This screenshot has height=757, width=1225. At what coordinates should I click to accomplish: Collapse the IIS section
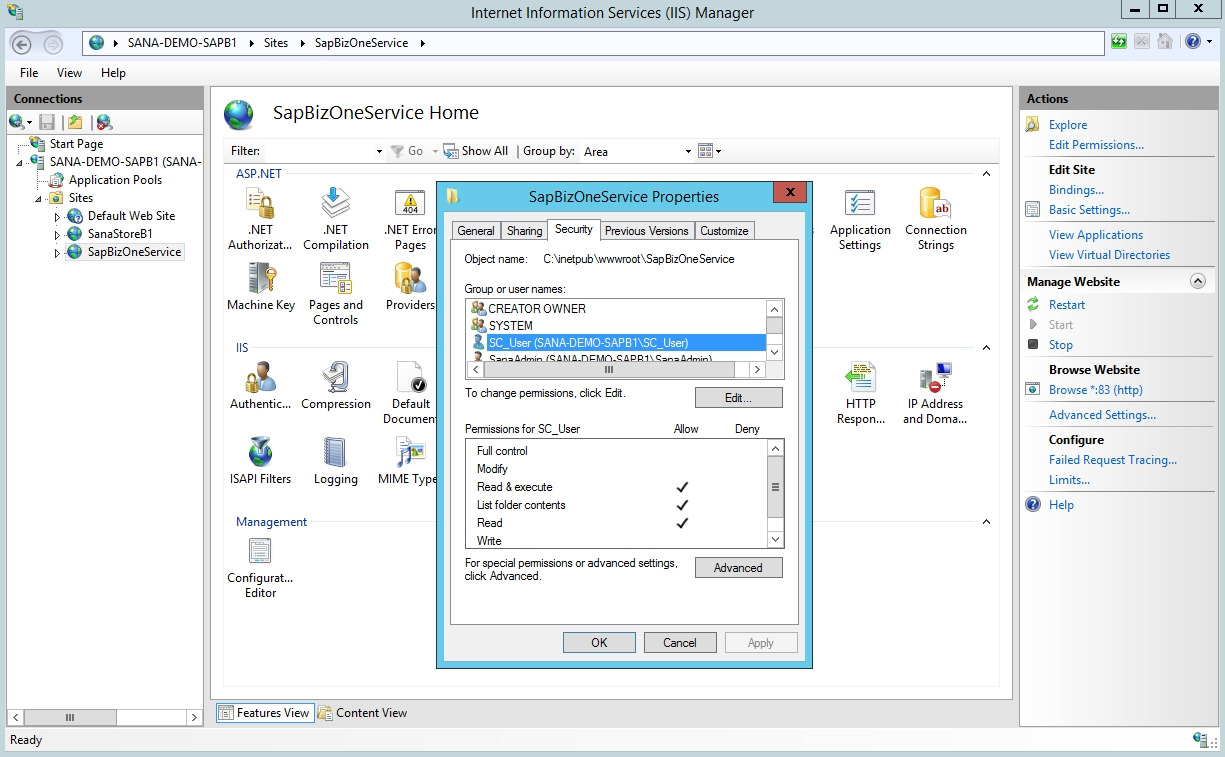point(986,348)
